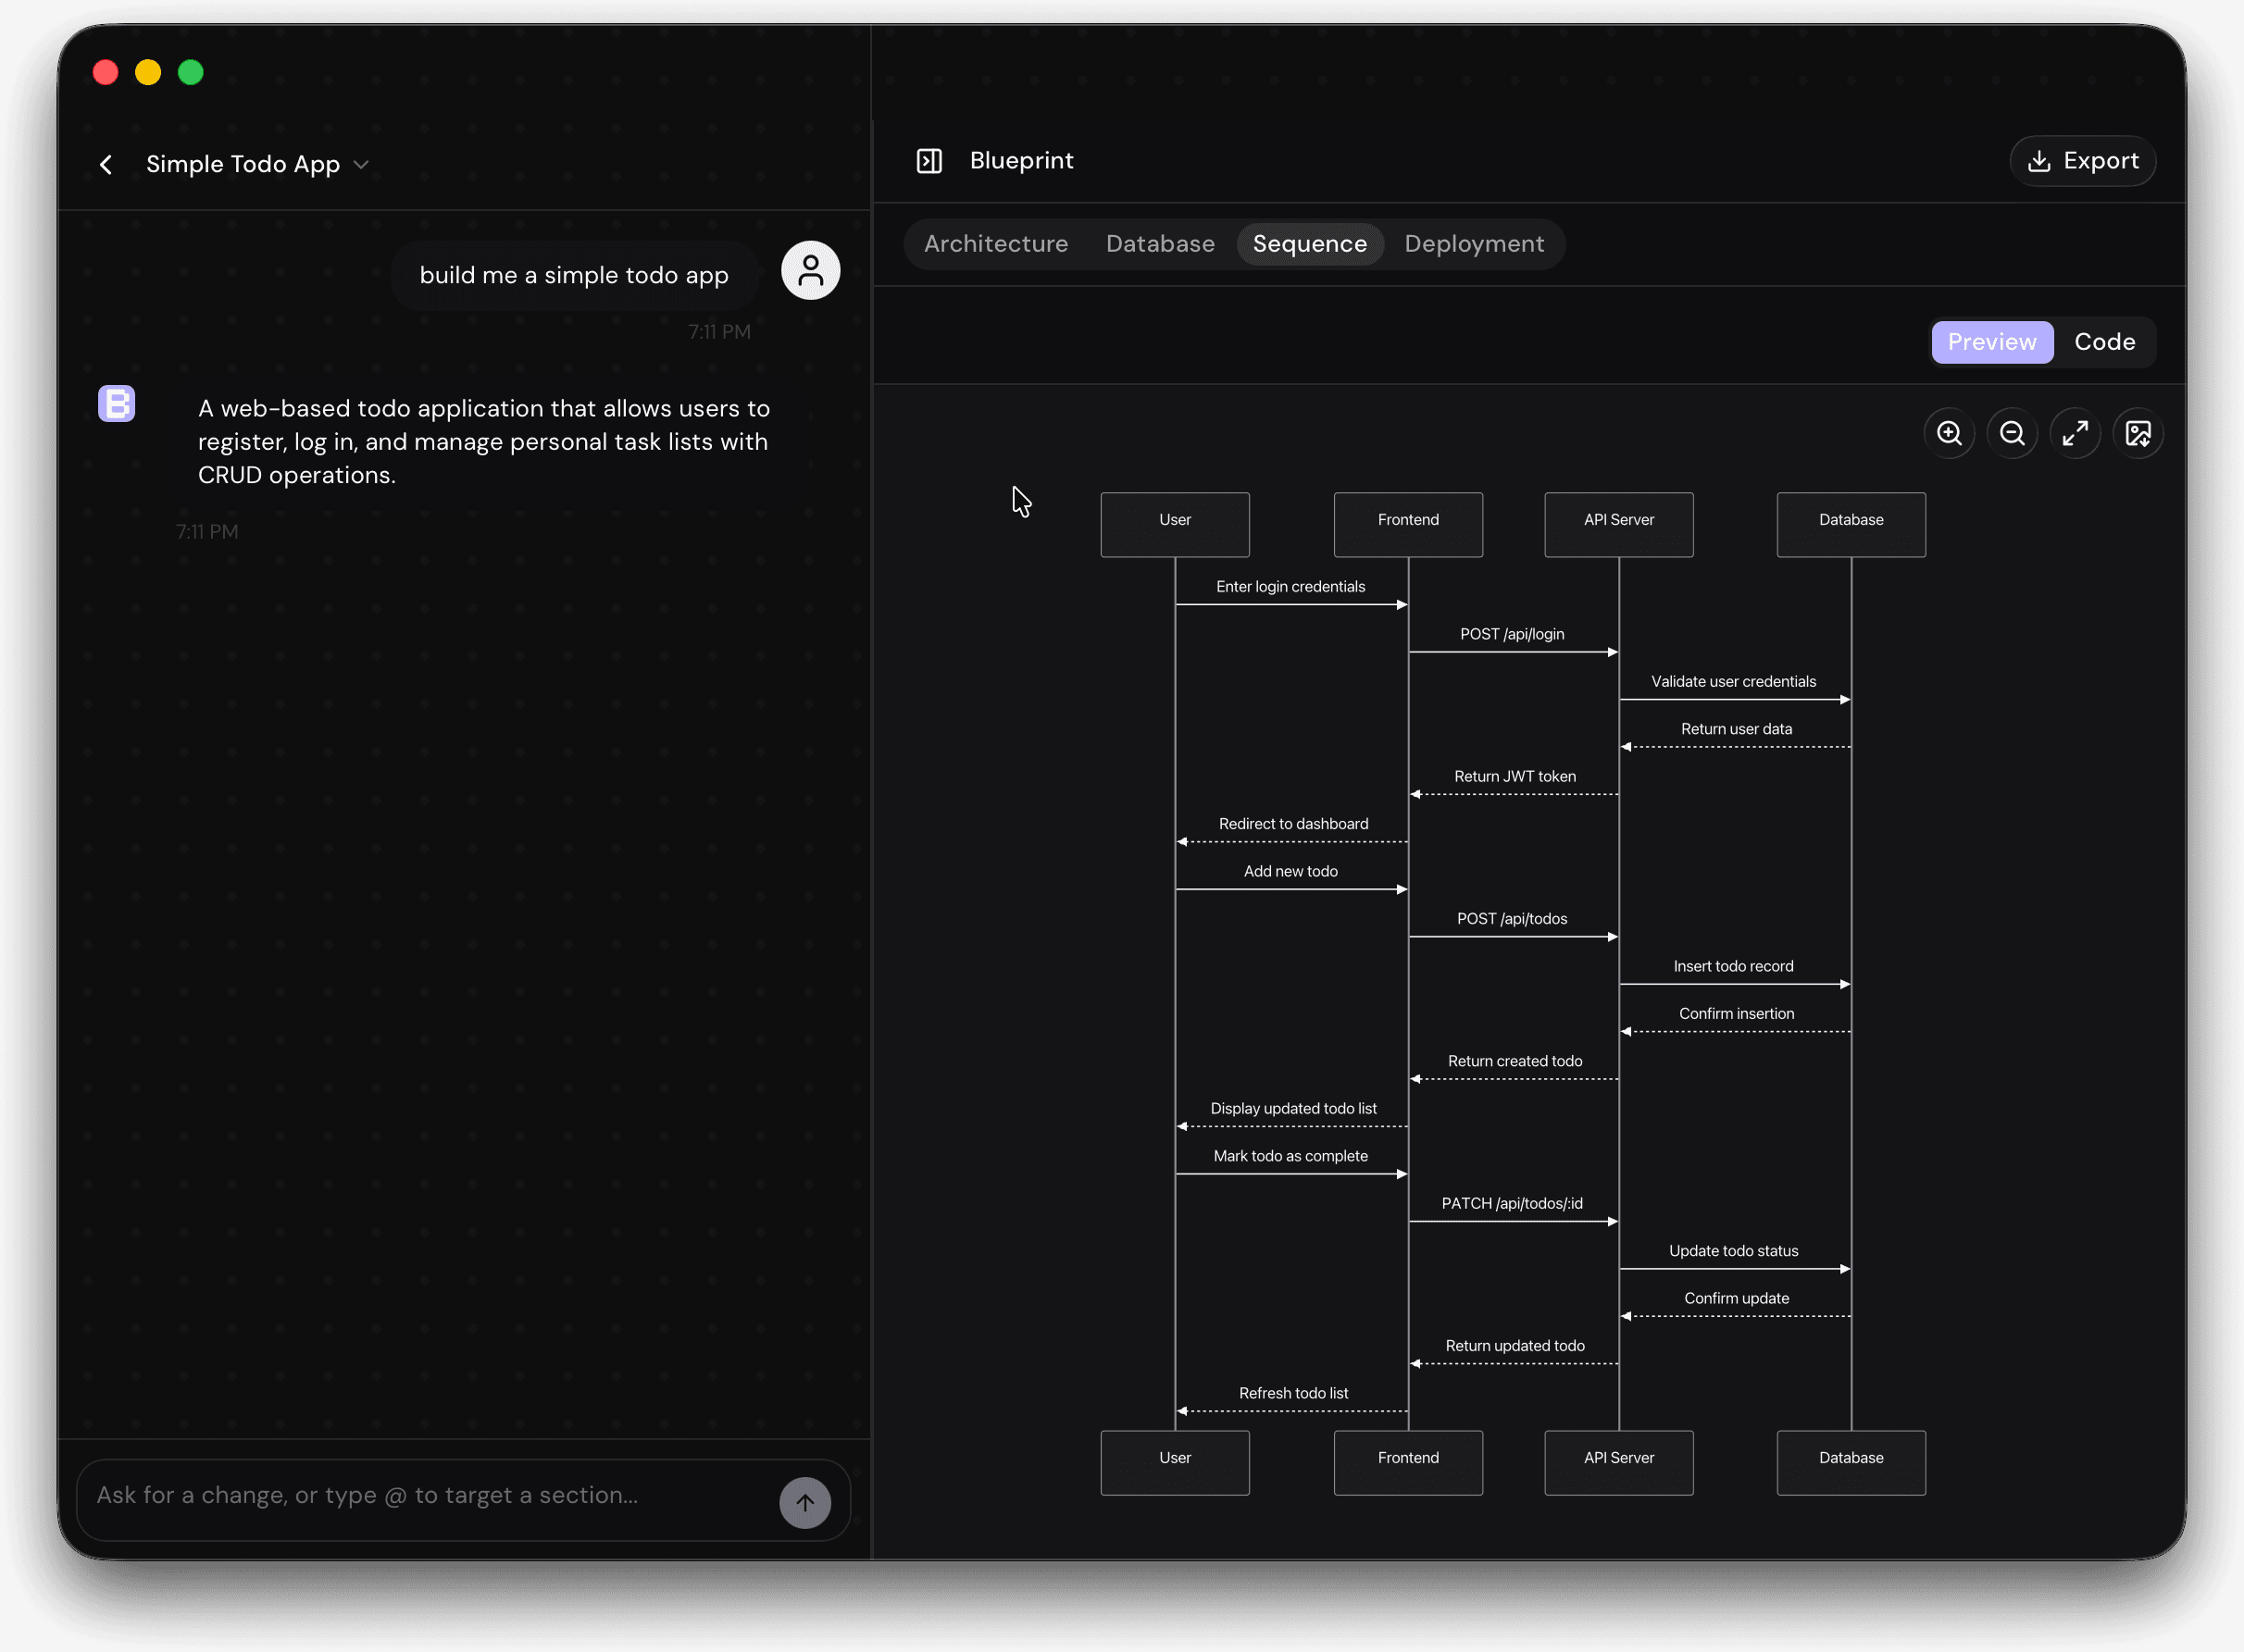Switch to the Database tab
The height and width of the screenshot is (1652, 2244).
(x=1160, y=244)
